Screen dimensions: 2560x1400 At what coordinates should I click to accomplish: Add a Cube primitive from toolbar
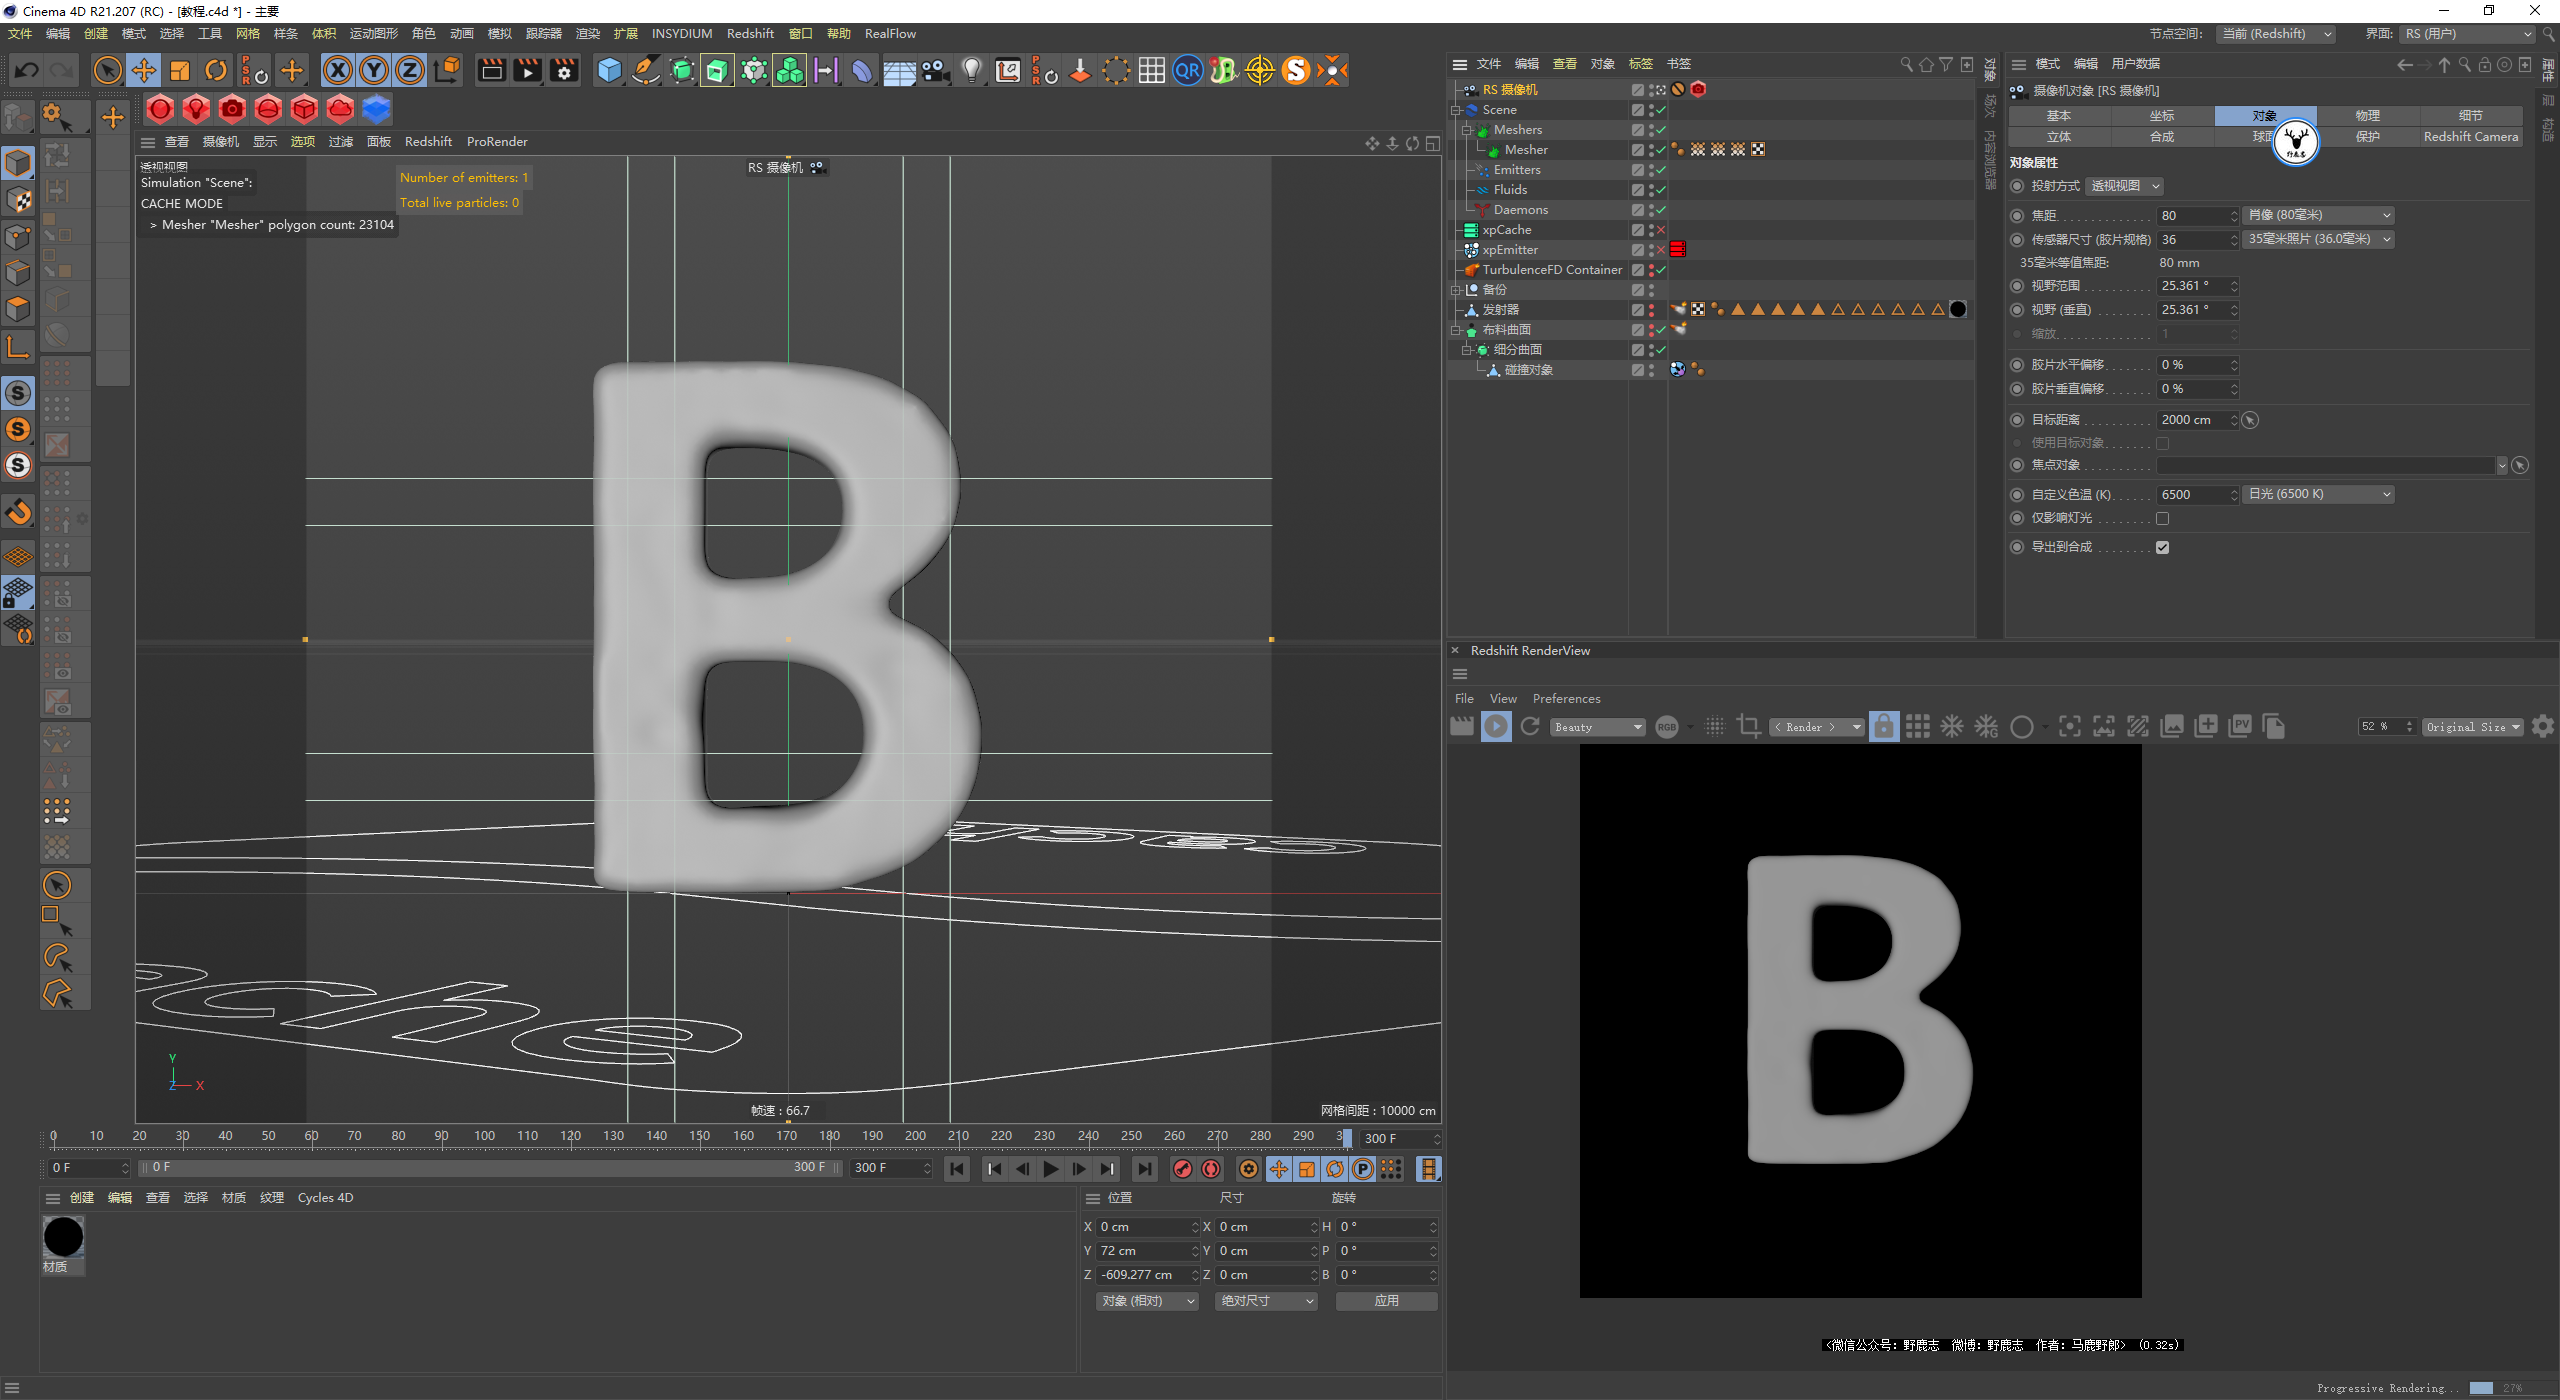(609, 71)
